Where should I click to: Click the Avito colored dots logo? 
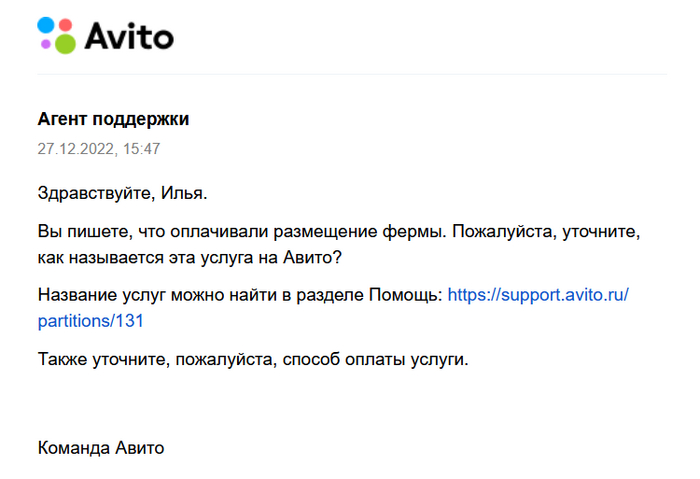click(x=57, y=34)
